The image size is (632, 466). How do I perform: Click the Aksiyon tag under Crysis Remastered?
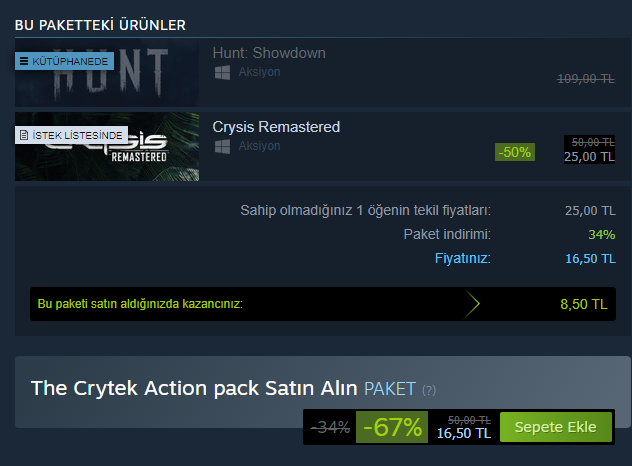(x=259, y=146)
